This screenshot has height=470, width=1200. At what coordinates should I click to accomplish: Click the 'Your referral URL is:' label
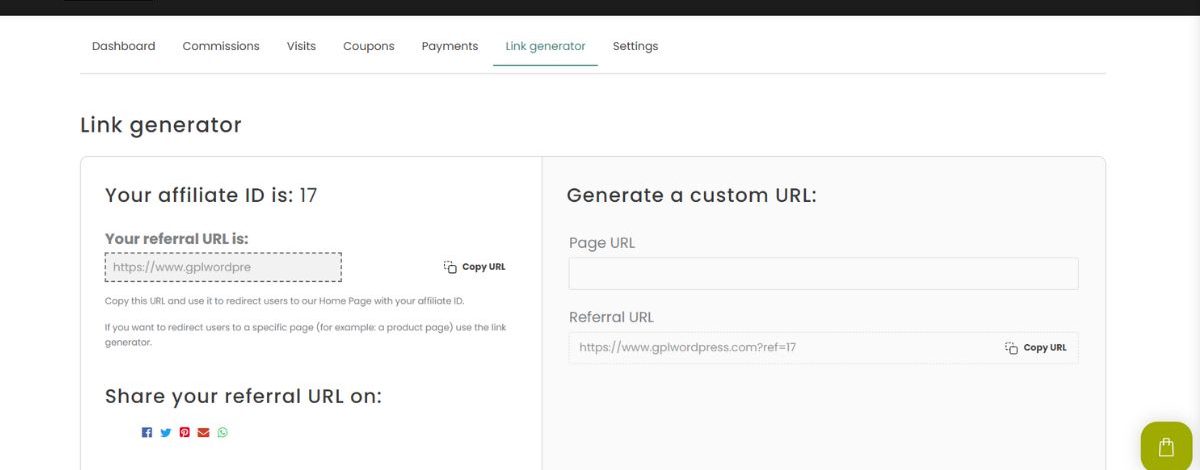(177, 239)
